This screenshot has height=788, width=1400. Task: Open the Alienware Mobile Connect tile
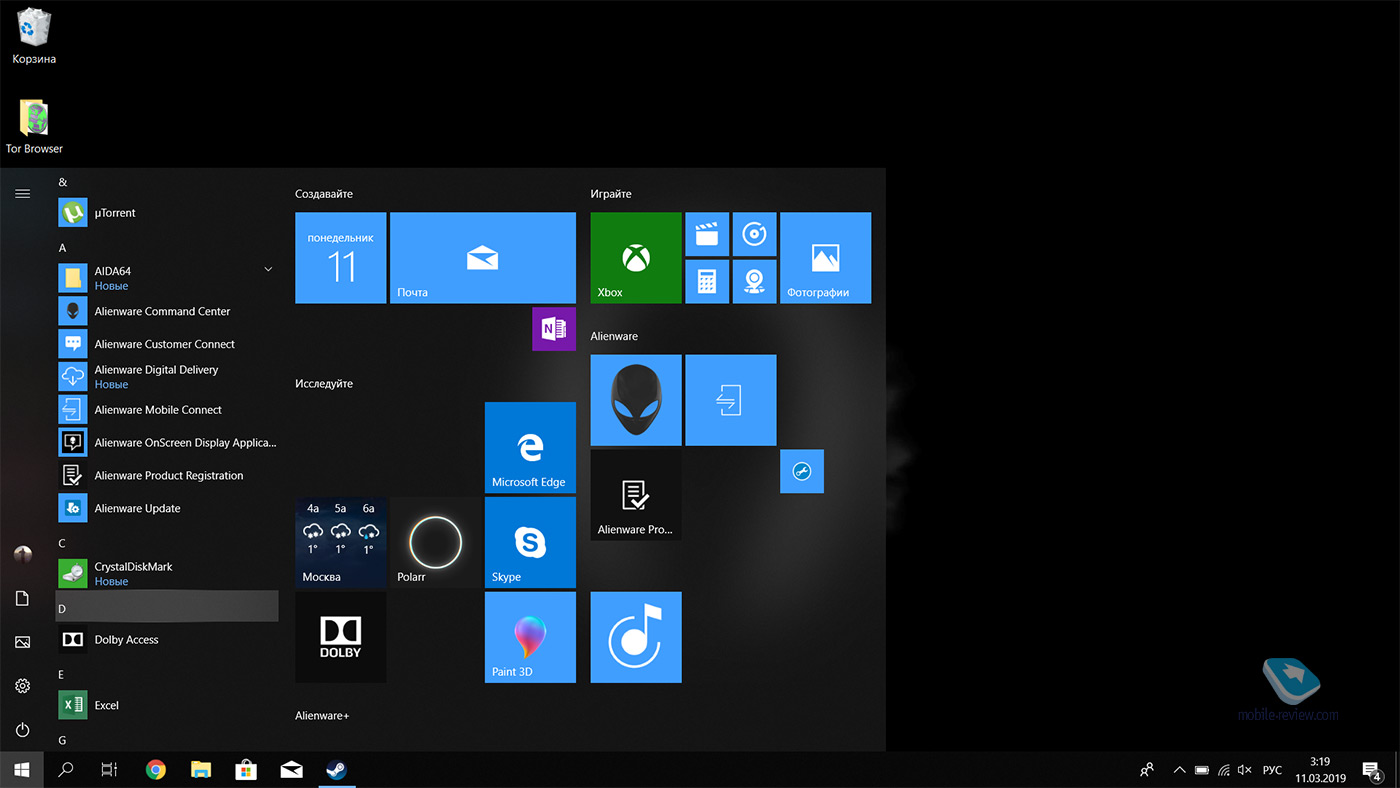click(731, 400)
